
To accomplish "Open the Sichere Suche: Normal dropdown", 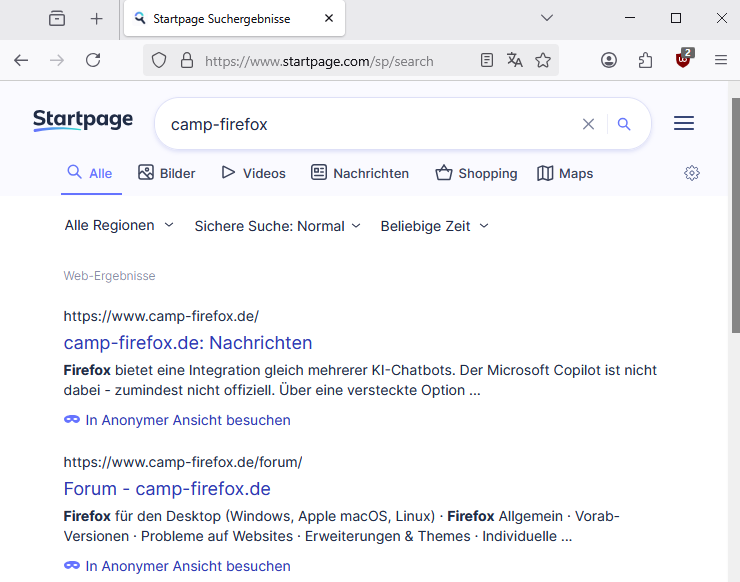I will pyautogui.click(x=277, y=226).
